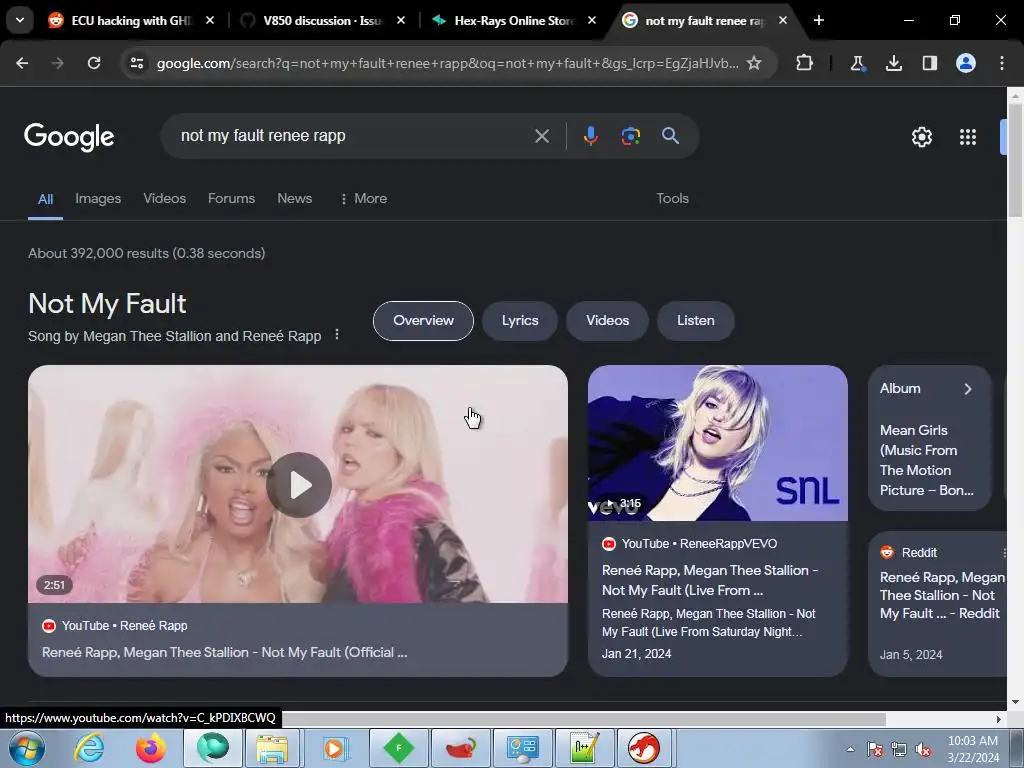Open the tab search dropdown arrow

pyautogui.click(x=20, y=20)
